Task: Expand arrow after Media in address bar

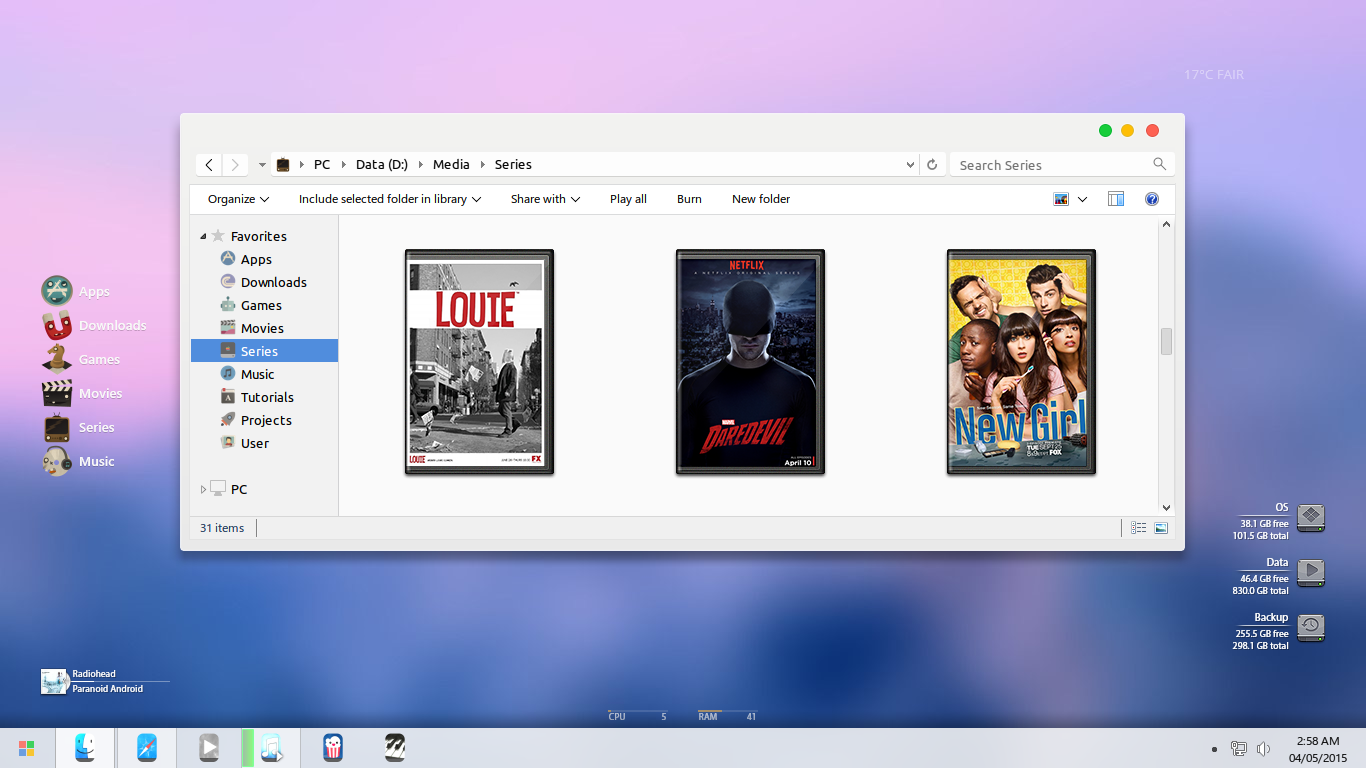Action: (x=482, y=165)
